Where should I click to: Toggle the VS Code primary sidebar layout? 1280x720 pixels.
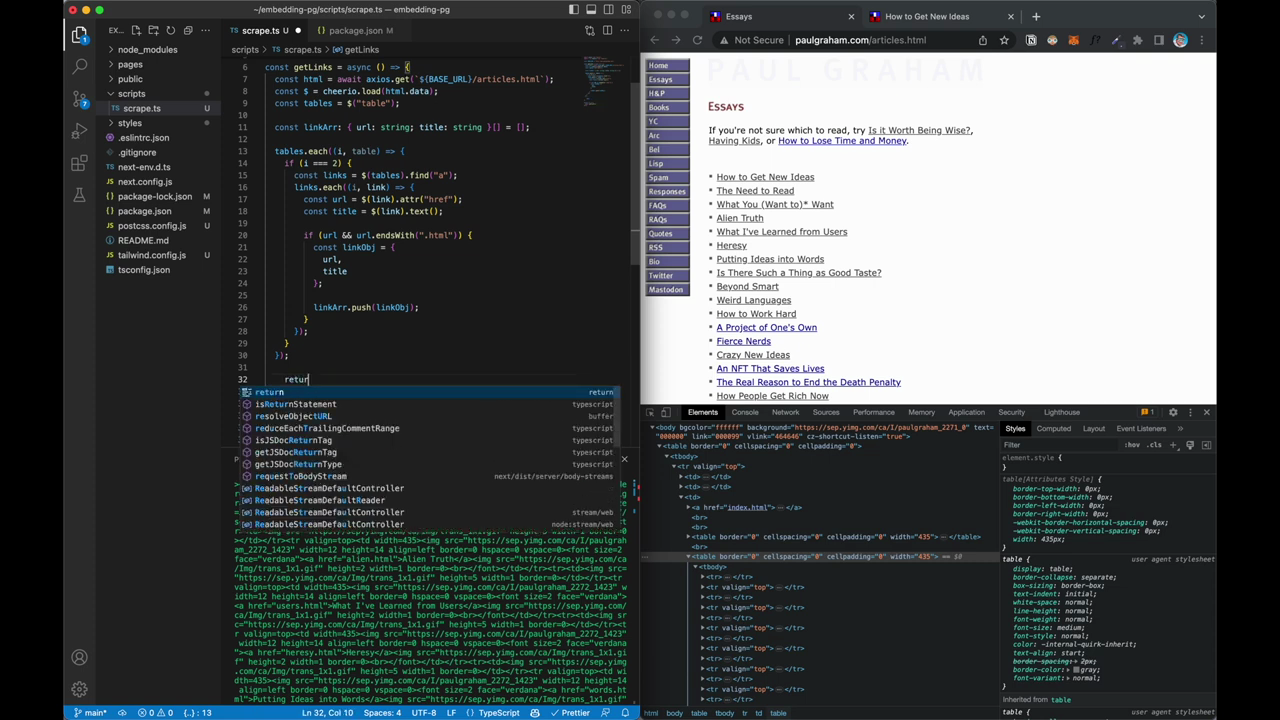point(574,10)
